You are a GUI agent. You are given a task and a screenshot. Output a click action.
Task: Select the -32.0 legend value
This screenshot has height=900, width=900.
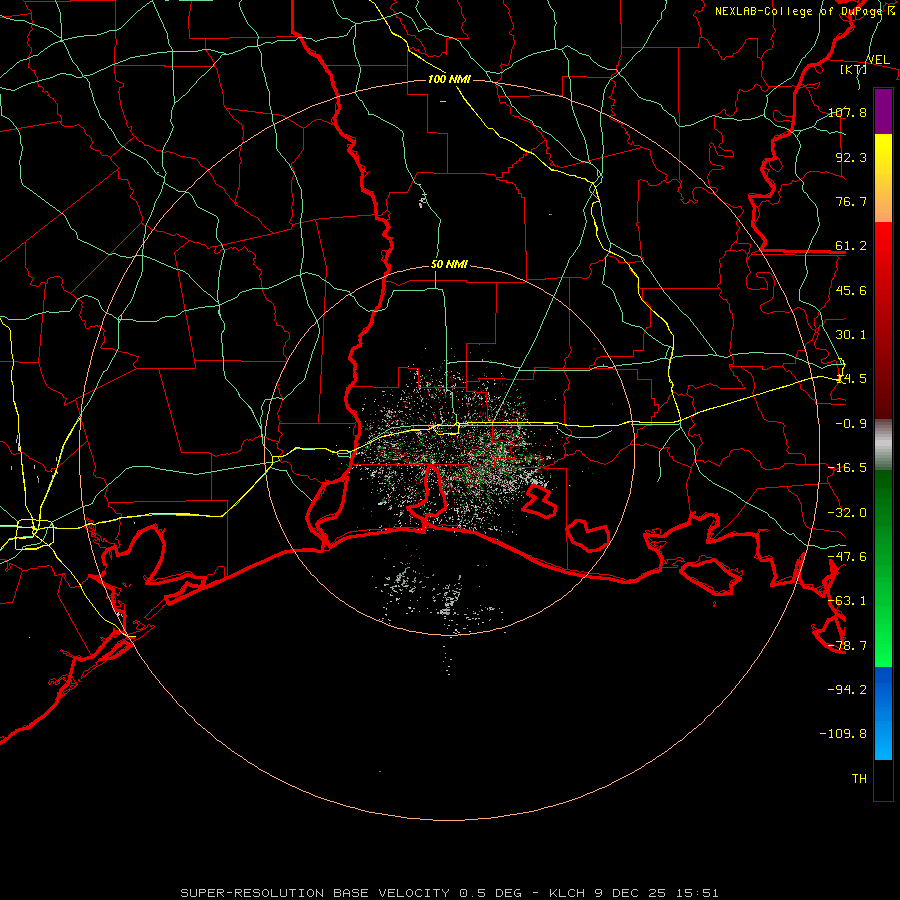click(x=847, y=513)
